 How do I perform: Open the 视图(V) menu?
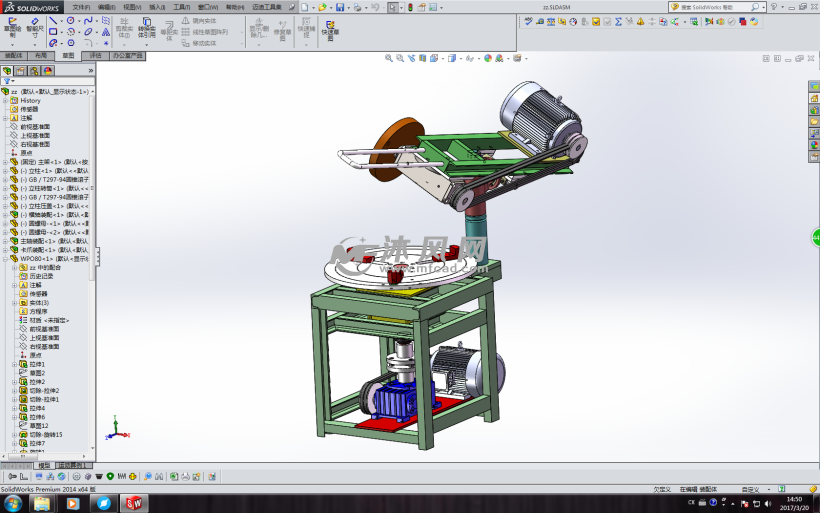pyautogui.click(x=132, y=7)
